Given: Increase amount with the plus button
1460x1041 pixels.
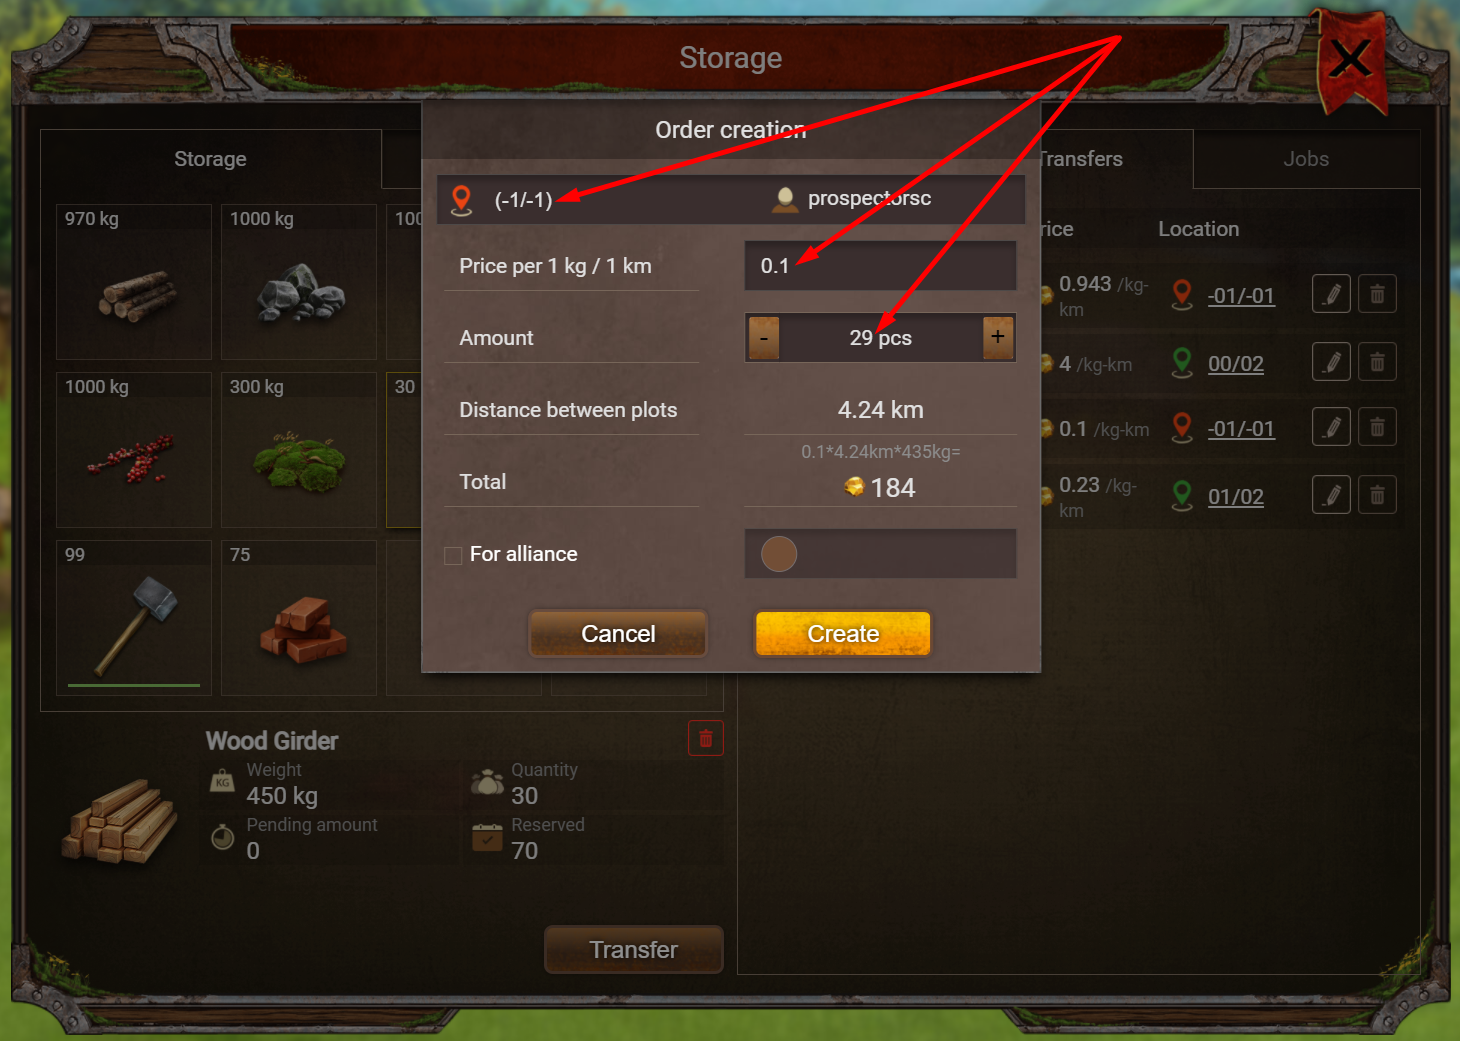Looking at the screenshot, I should [998, 338].
